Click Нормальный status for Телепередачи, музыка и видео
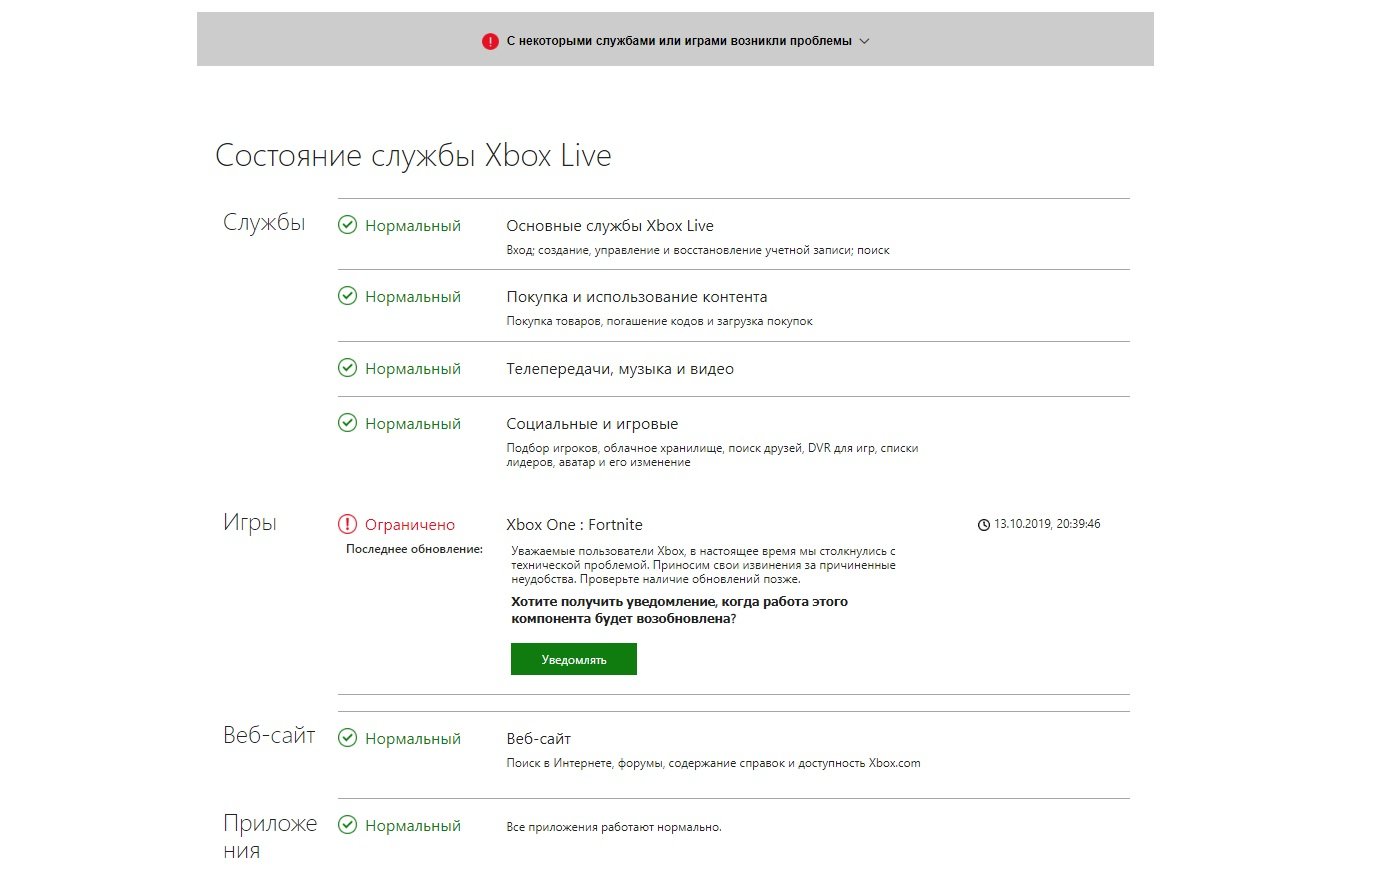Image resolution: width=1373 pixels, height=877 pixels. (x=413, y=369)
